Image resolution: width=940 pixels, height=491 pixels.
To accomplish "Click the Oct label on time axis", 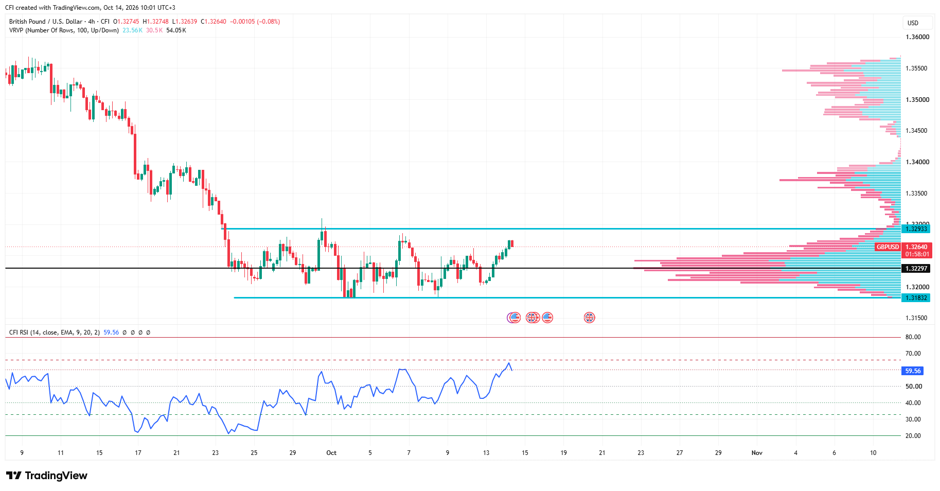I will (x=331, y=453).
